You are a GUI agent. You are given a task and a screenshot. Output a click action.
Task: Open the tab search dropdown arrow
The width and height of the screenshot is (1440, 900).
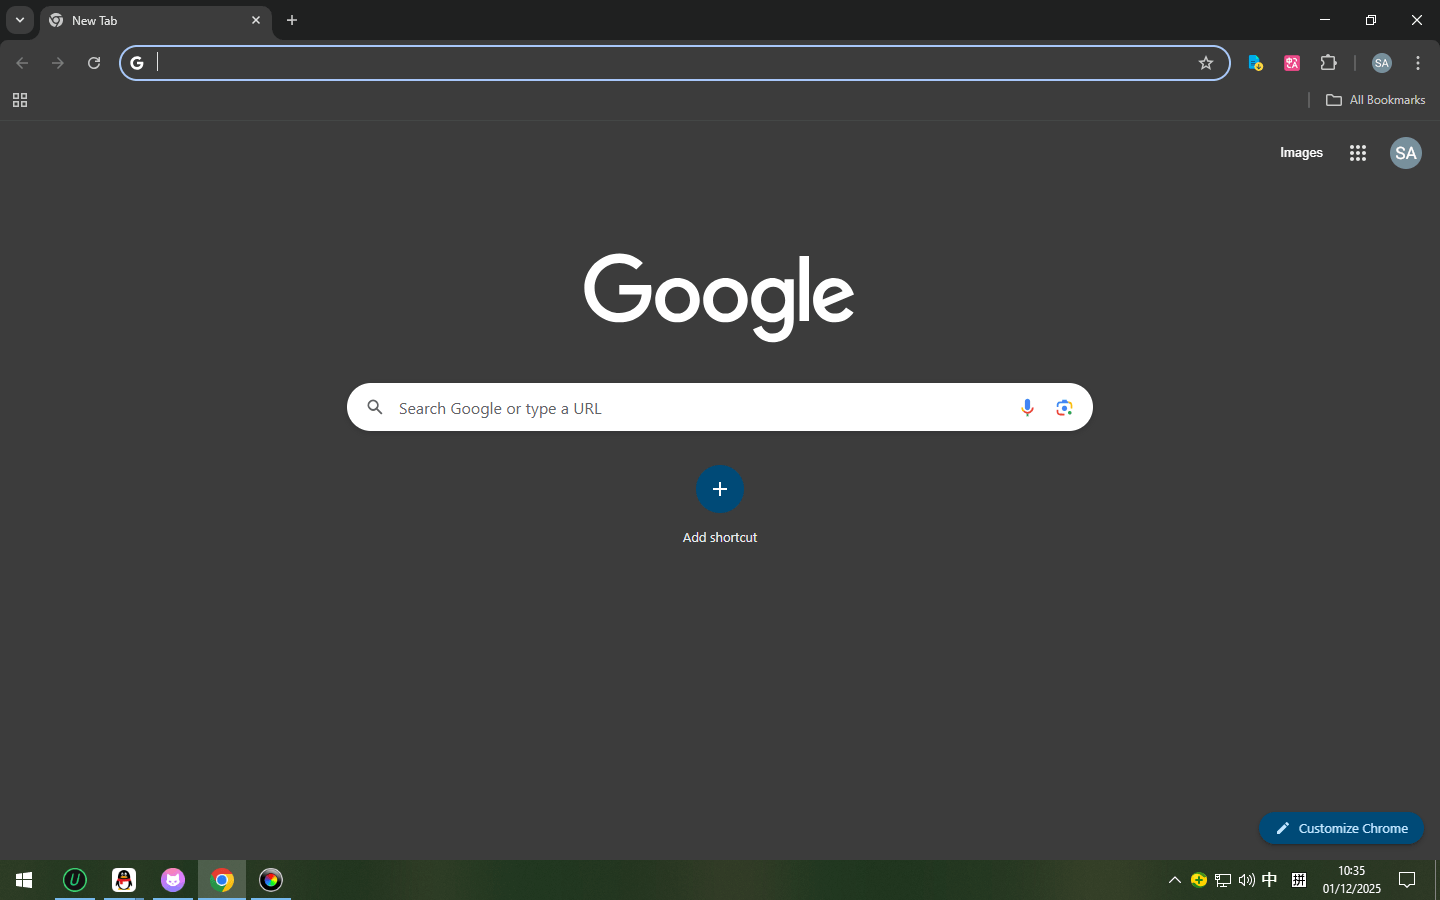(20, 20)
